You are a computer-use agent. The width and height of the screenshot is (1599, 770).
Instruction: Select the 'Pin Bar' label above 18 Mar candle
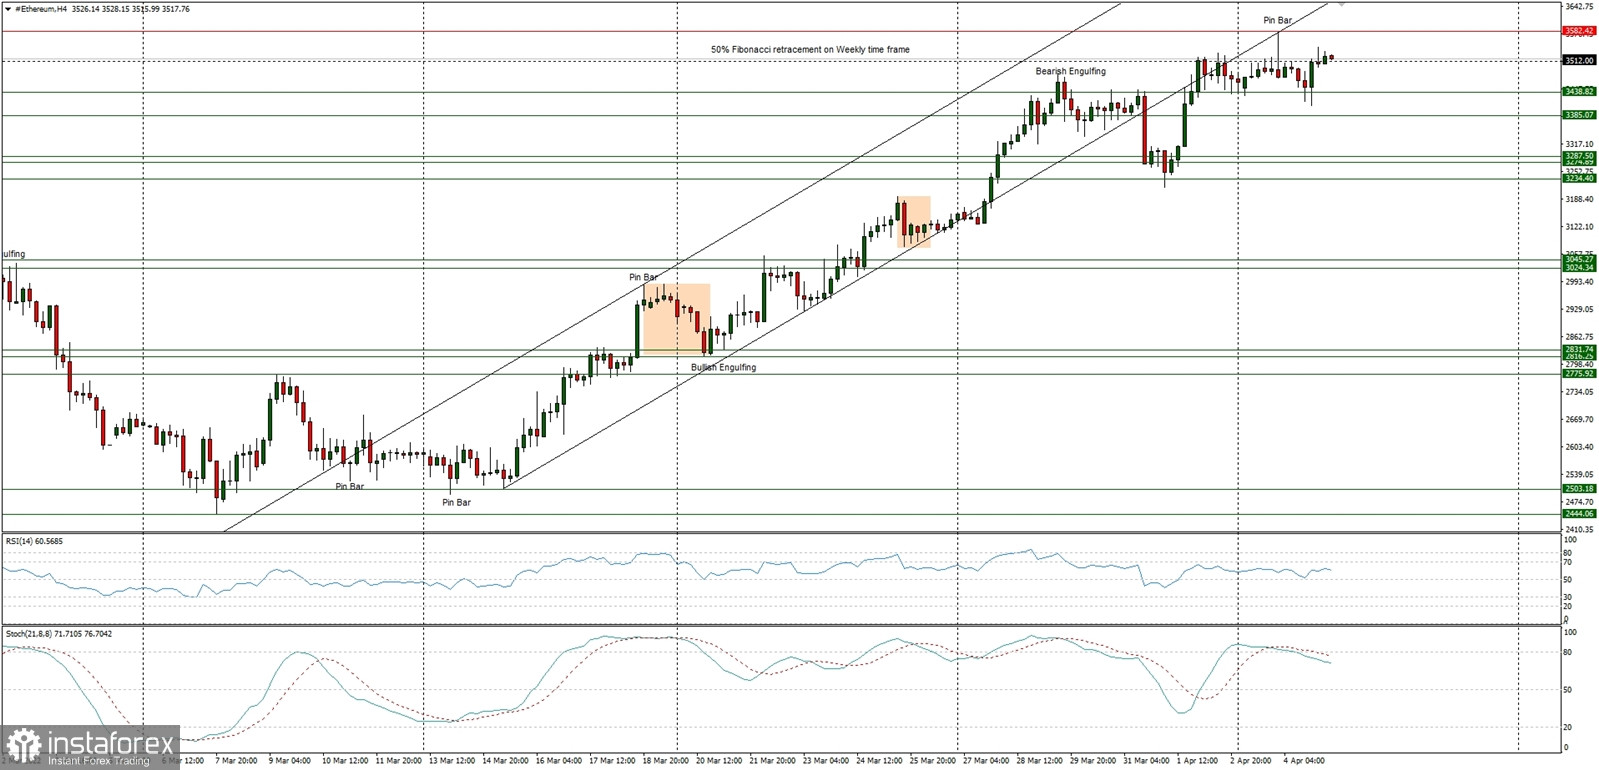(x=643, y=277)
